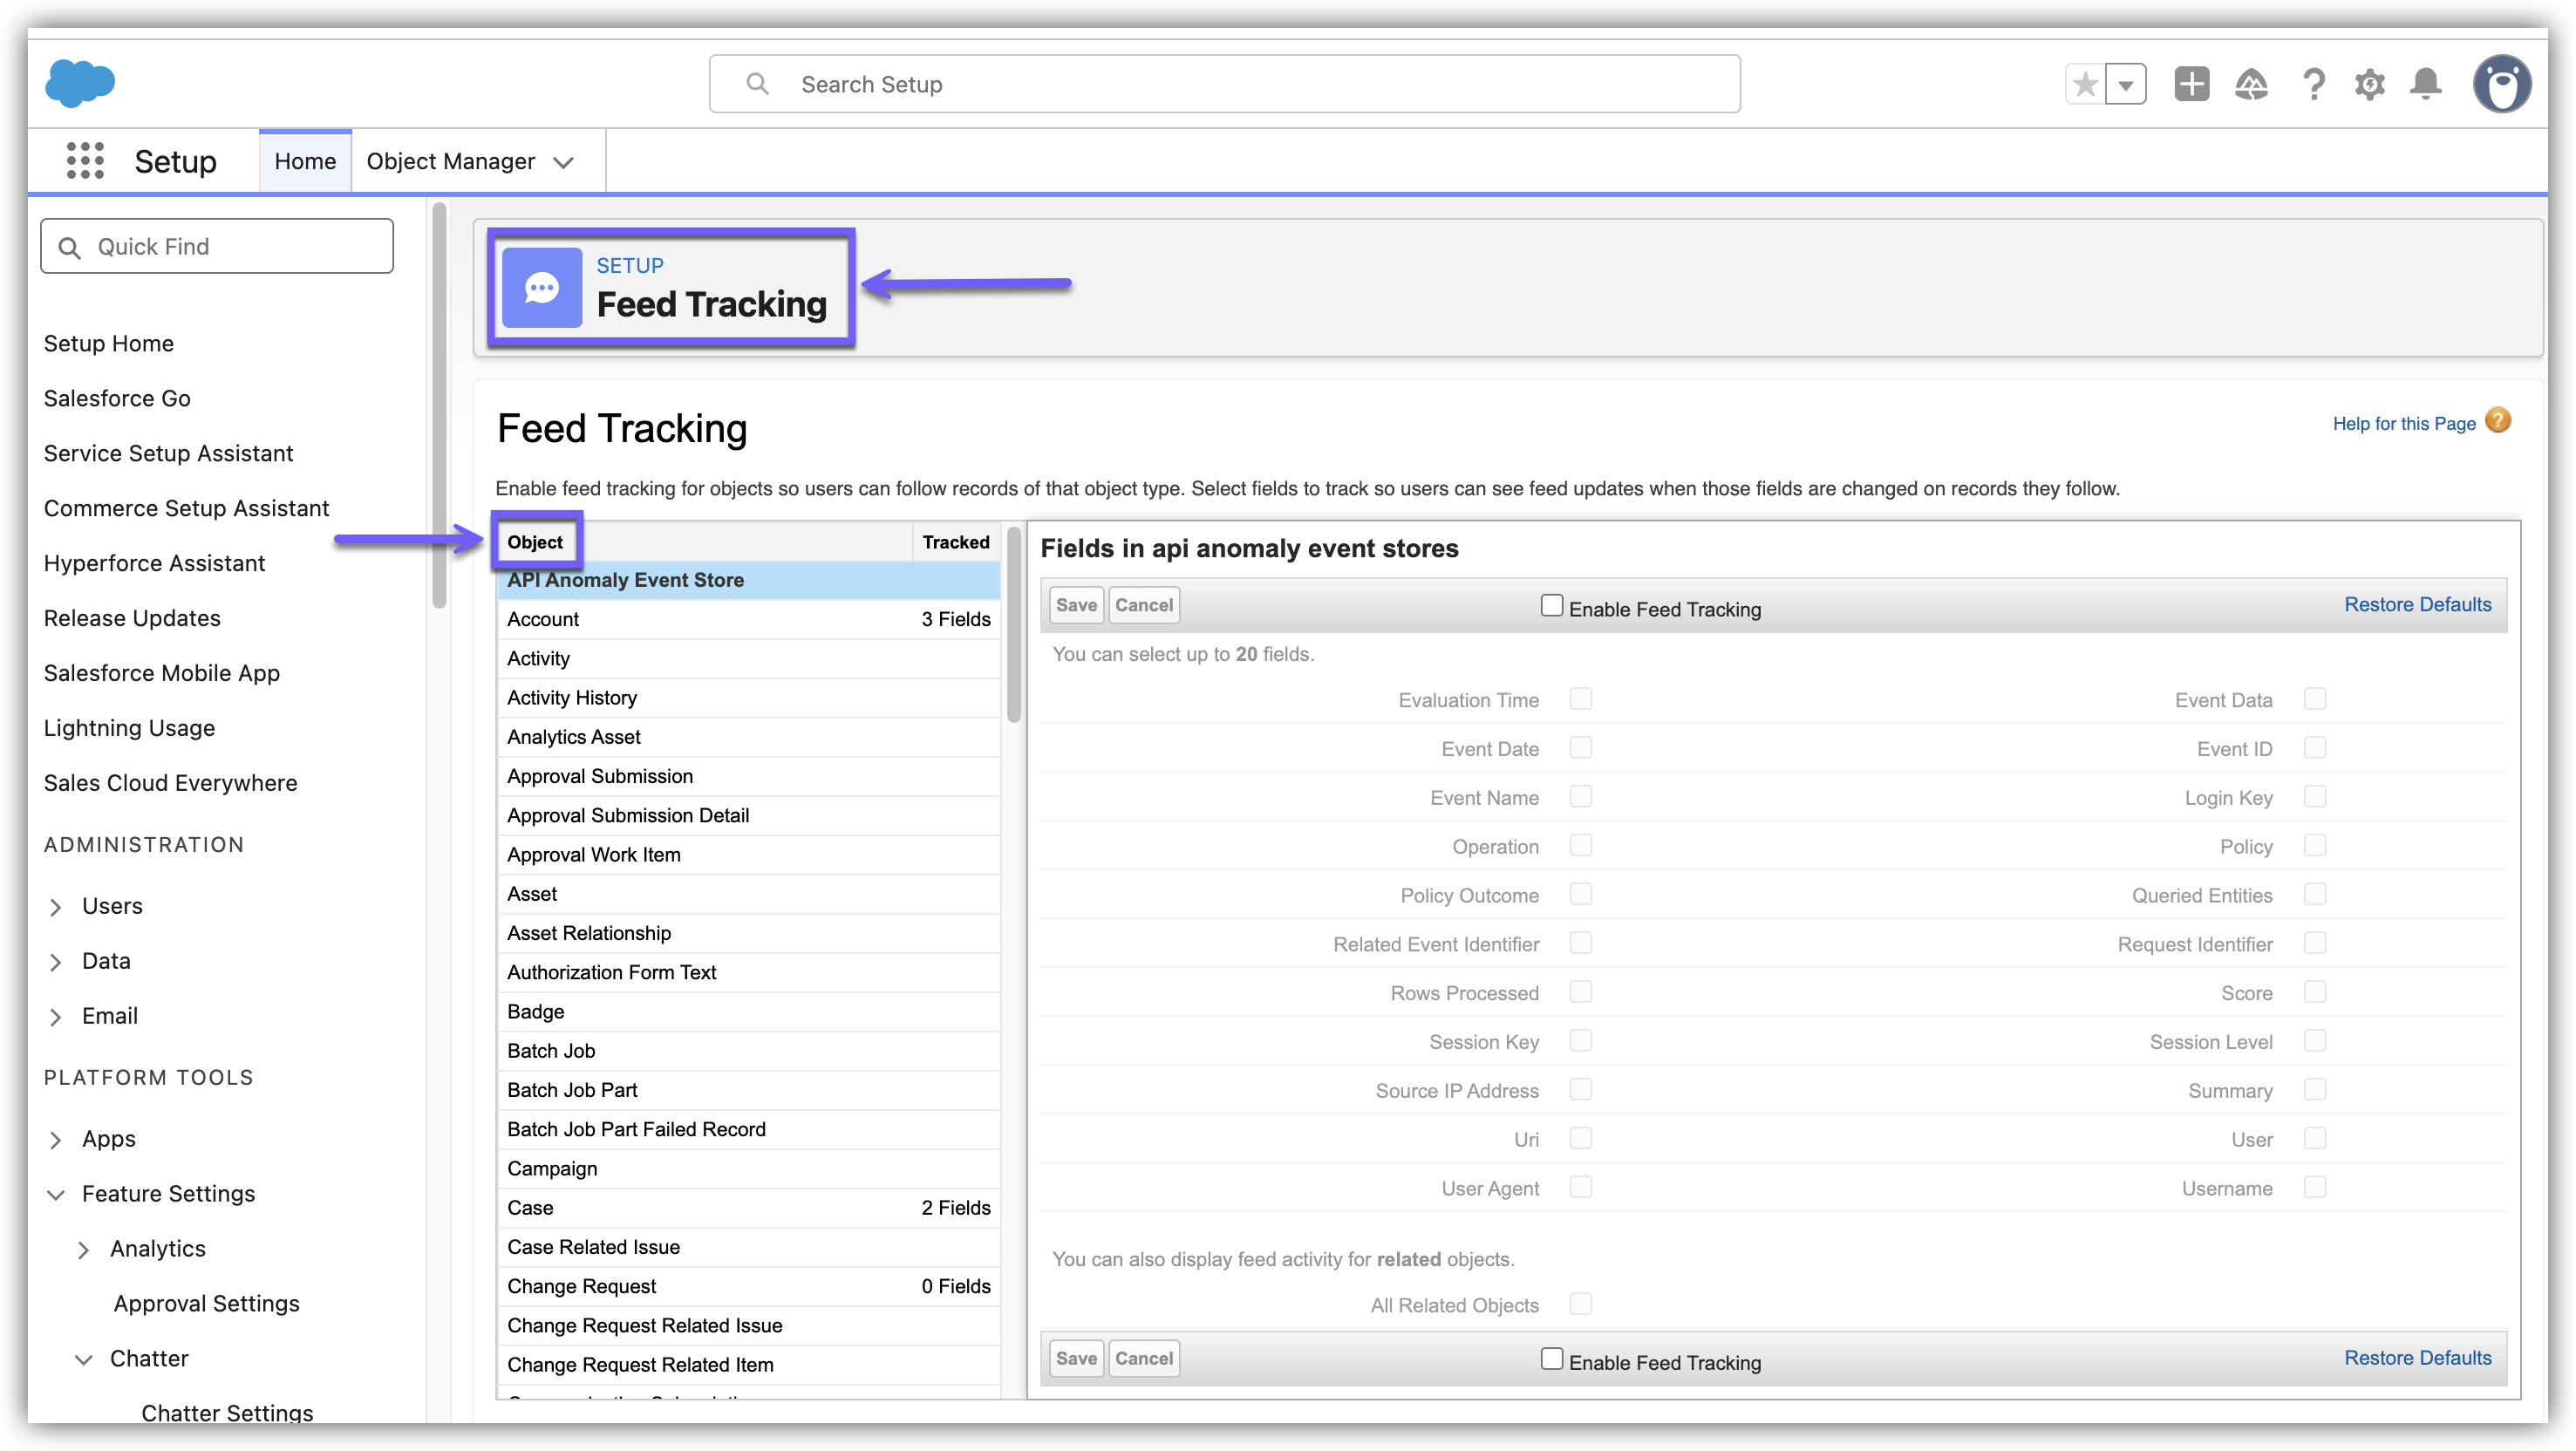
Task: Open the App Launcher dots grid
Action: click(x=85, y=161)
